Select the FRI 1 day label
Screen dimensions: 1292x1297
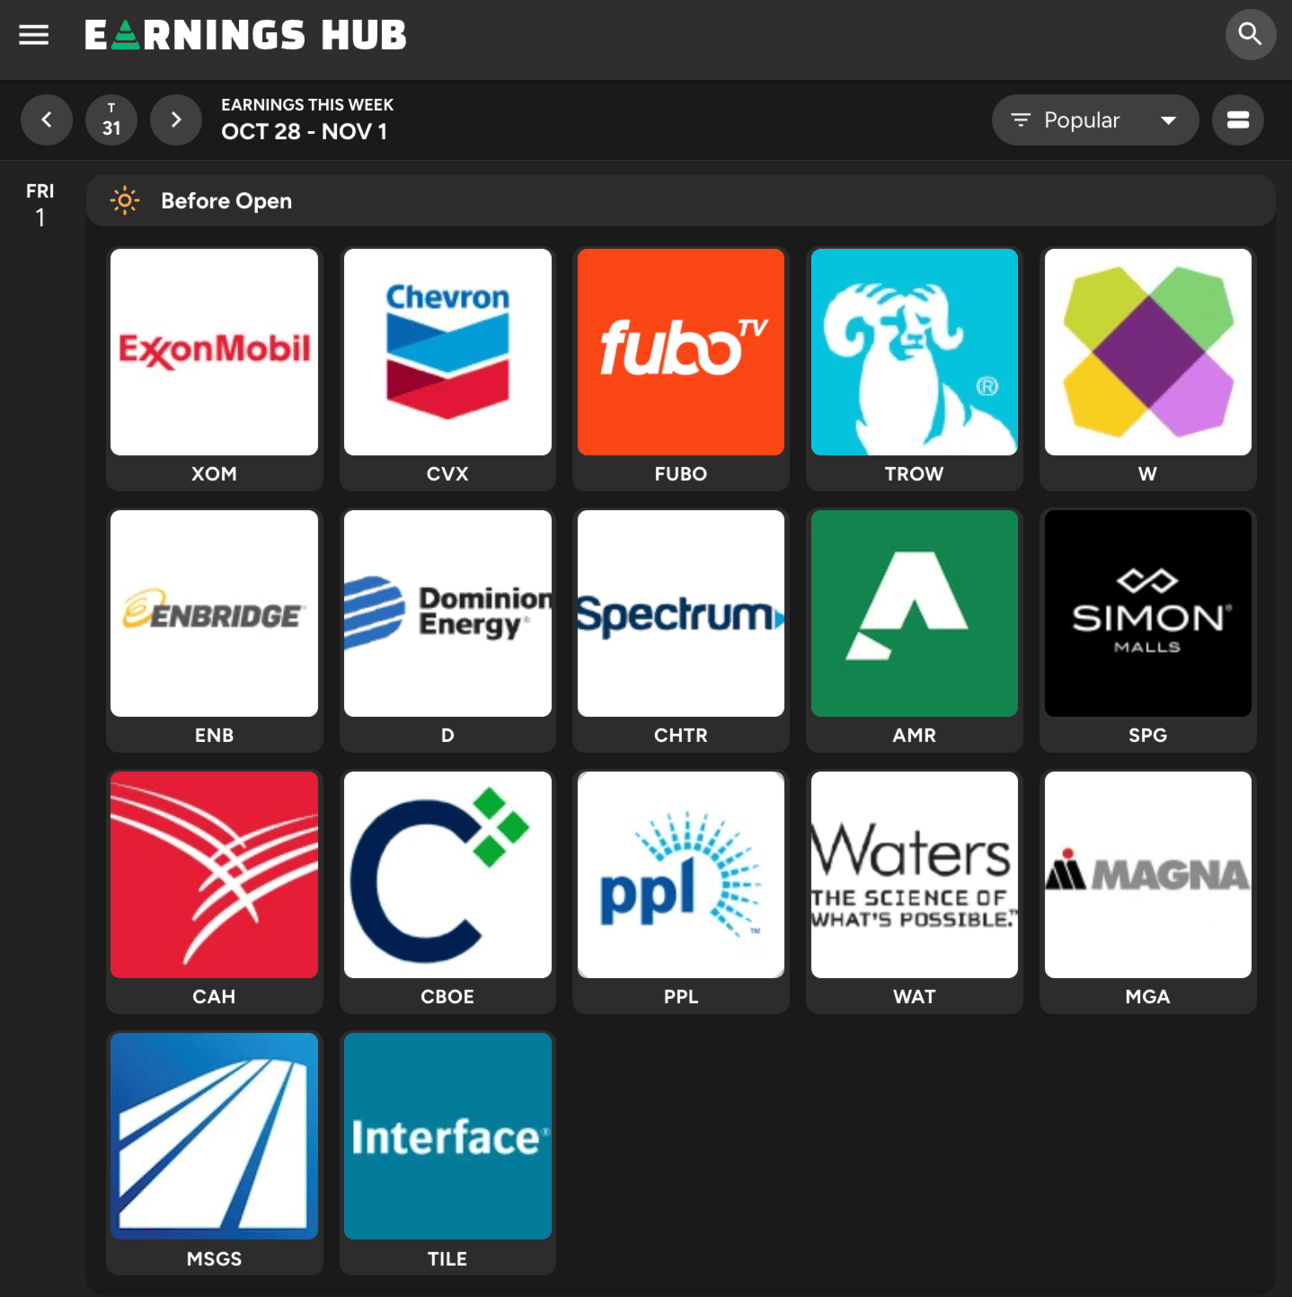[40, 205]
